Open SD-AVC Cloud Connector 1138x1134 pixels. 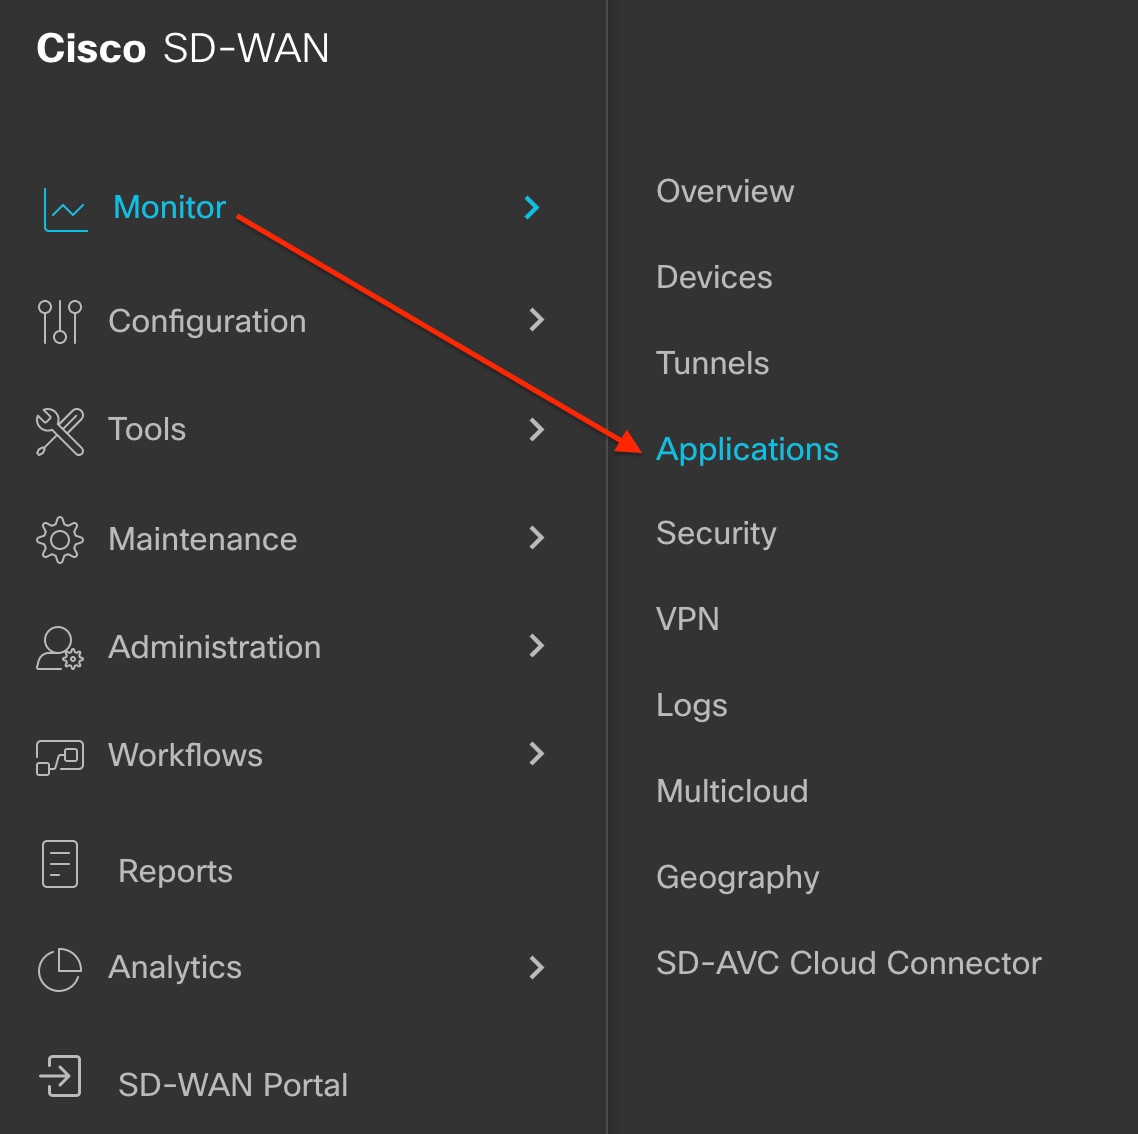click(x=849, y=963)
